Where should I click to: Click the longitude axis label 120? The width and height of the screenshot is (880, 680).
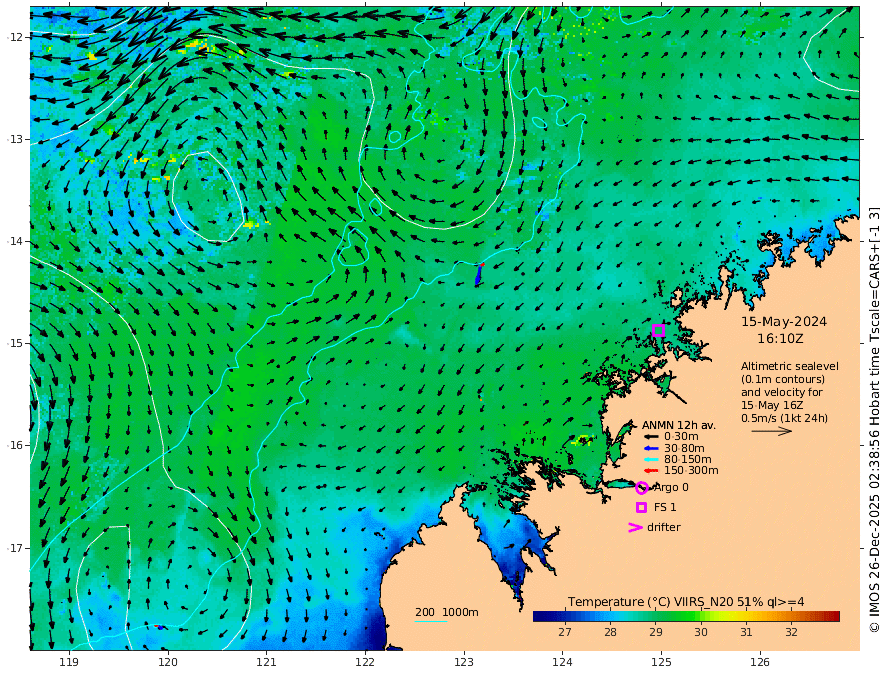point(168,663)
